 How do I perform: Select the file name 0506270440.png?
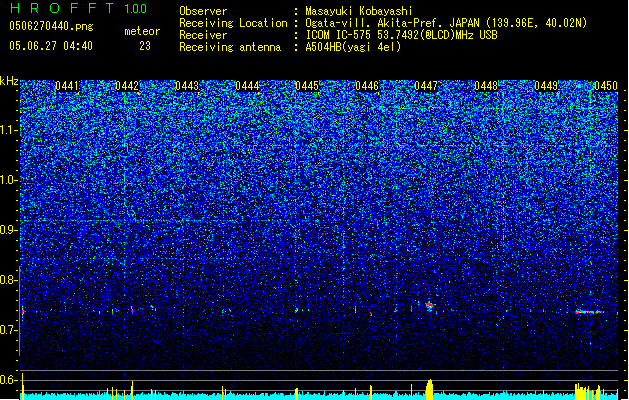pos(51,26)
